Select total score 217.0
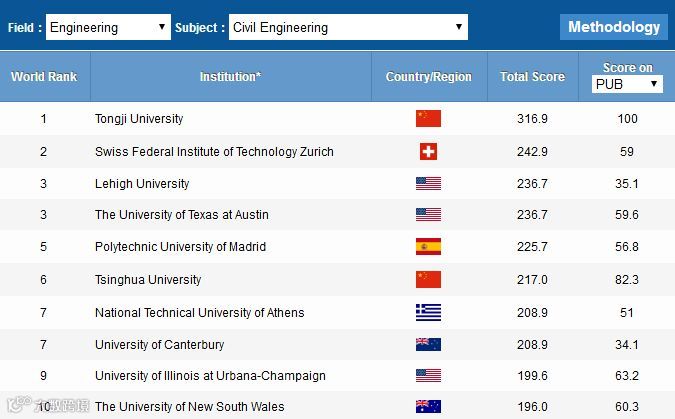The image size is (675, 419). (x=533, y=280)
